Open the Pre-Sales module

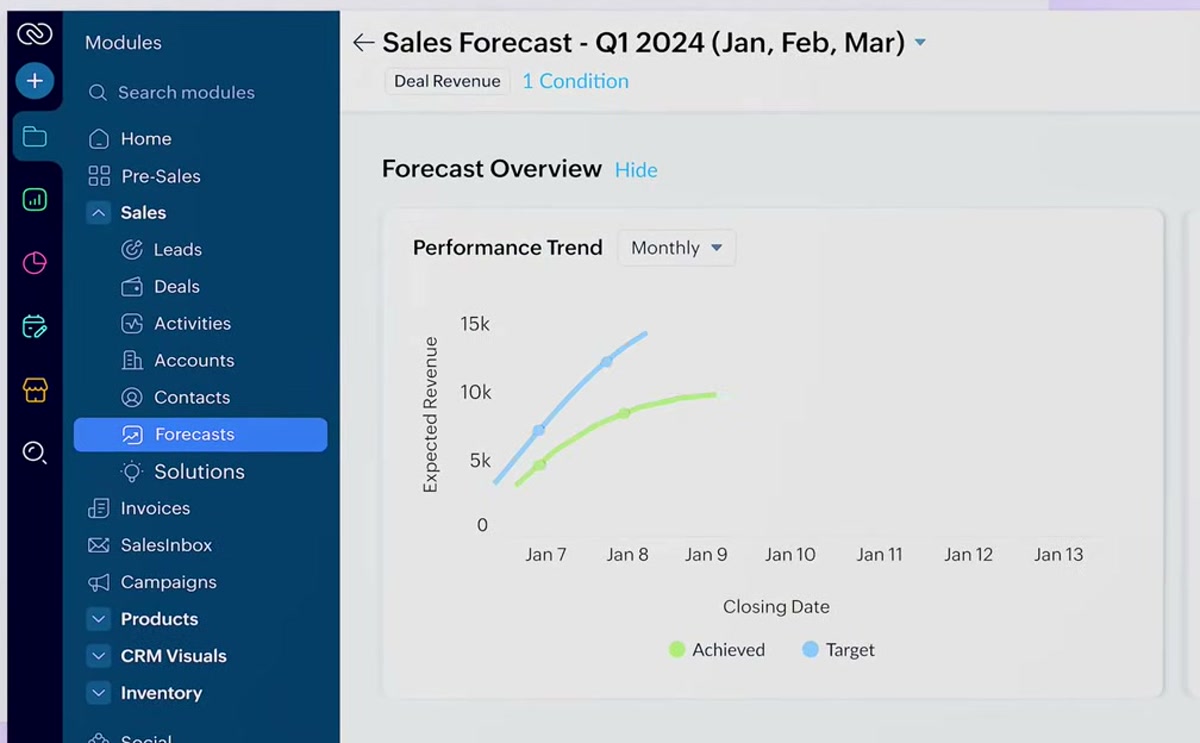tap(161, 176)
